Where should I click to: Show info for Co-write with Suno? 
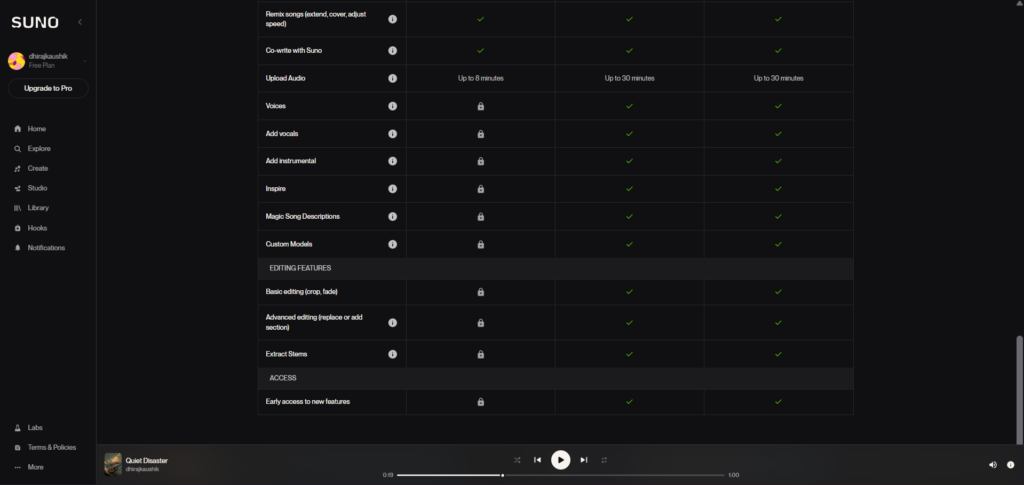tap(392, 50)
